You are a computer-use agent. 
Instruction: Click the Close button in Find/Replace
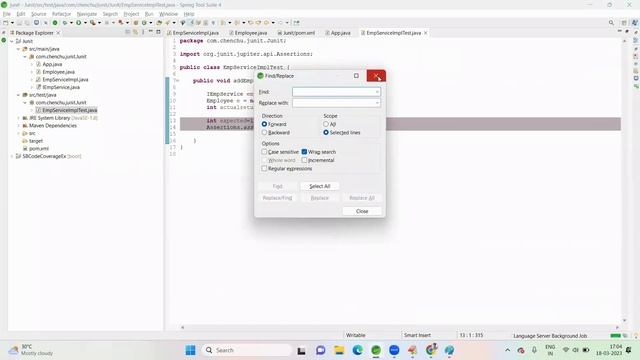[362, 211]
